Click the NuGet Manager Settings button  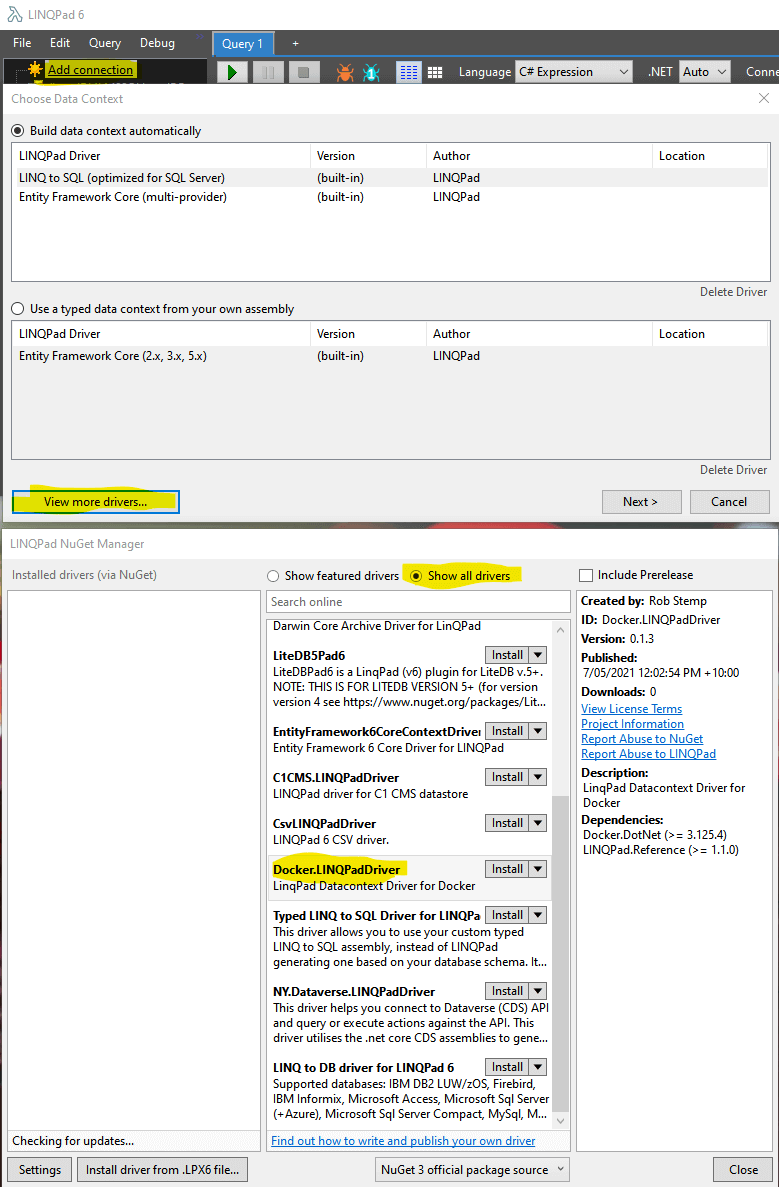click(x=40, y=1170)
